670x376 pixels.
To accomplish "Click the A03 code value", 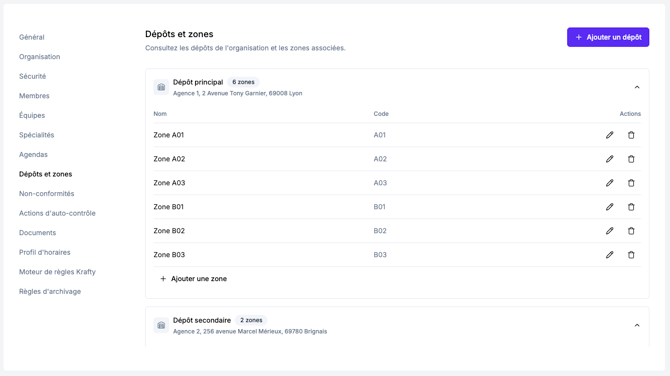I will pos(380,183).
